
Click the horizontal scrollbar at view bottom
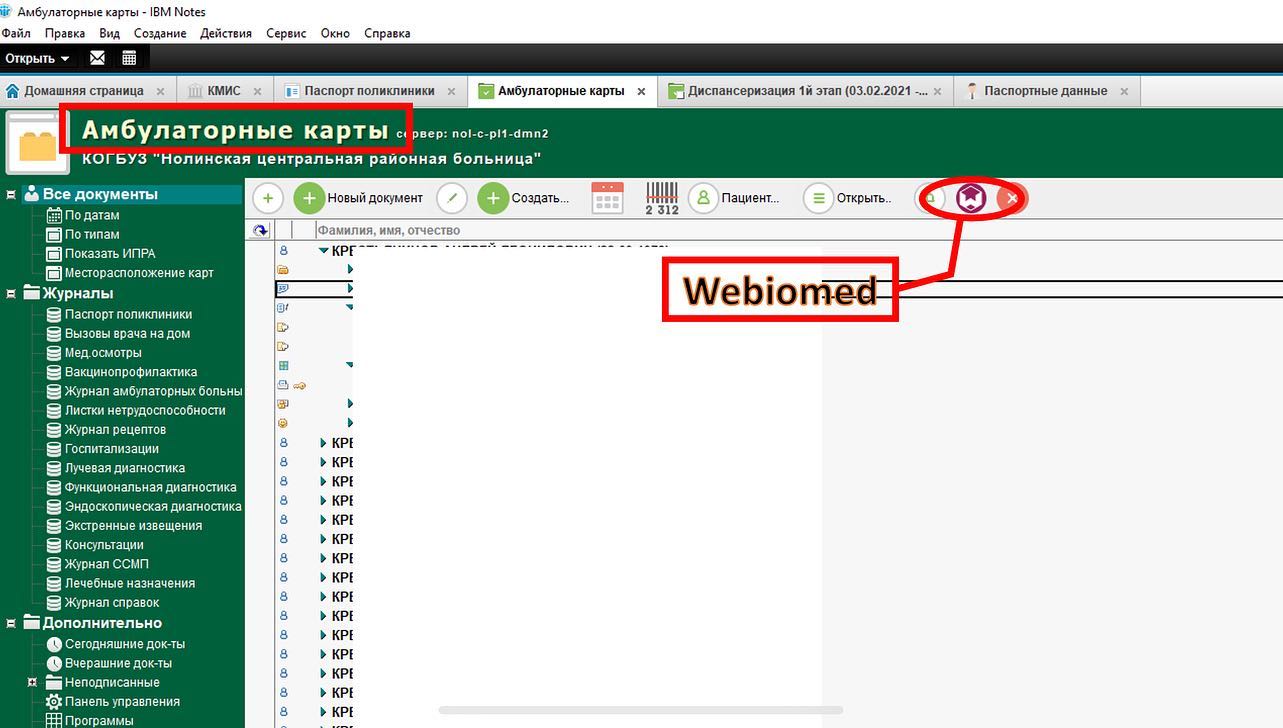(x=640, y=711)
